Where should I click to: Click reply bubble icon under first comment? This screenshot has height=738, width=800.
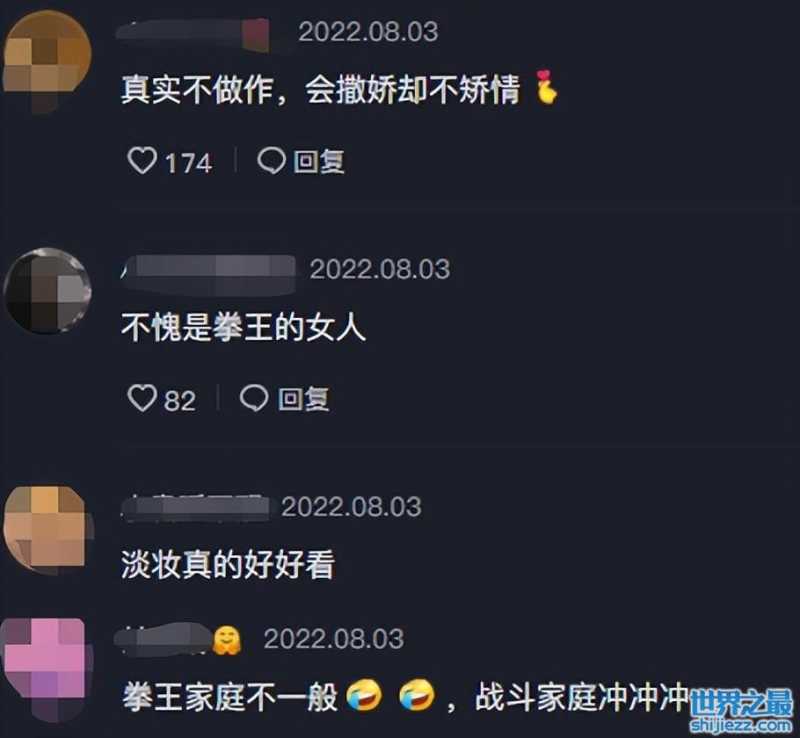coord(271,161)
